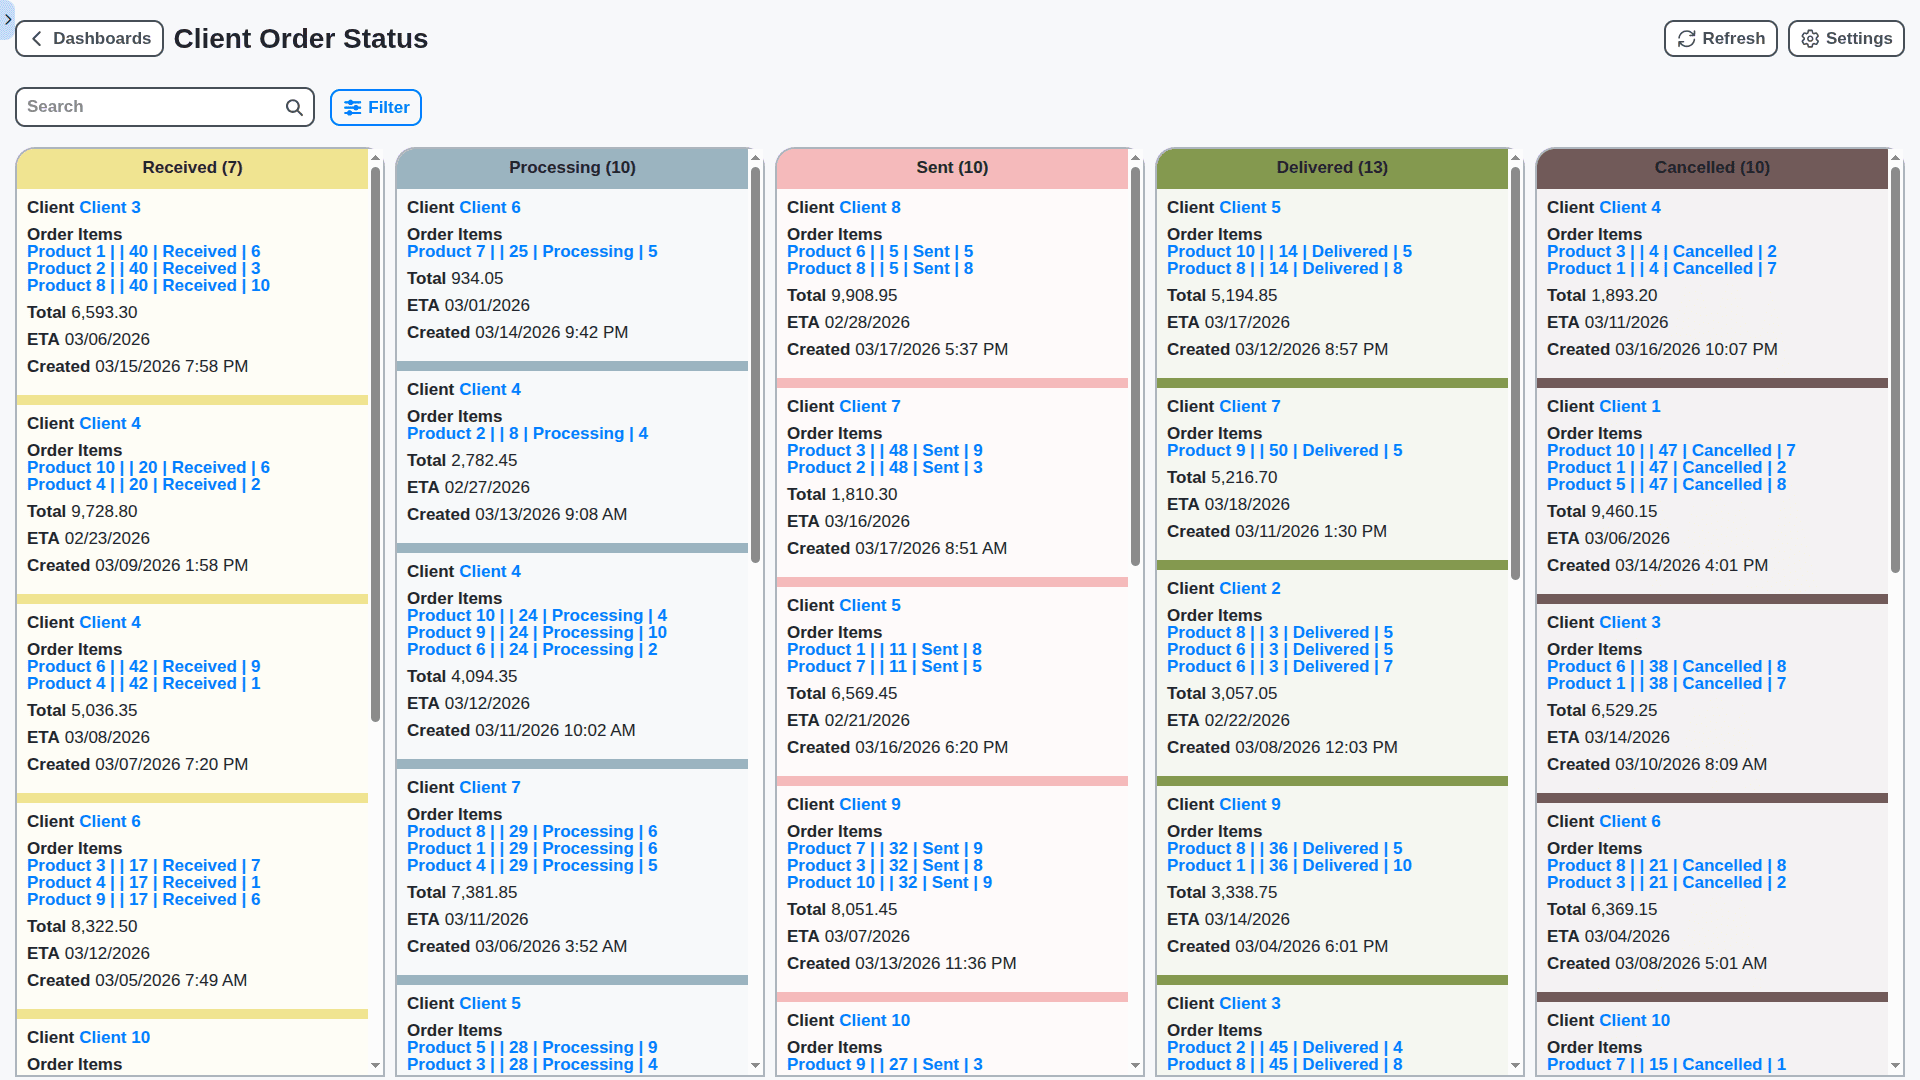Click the sliders icon inside the Filter button

[352, 107]
